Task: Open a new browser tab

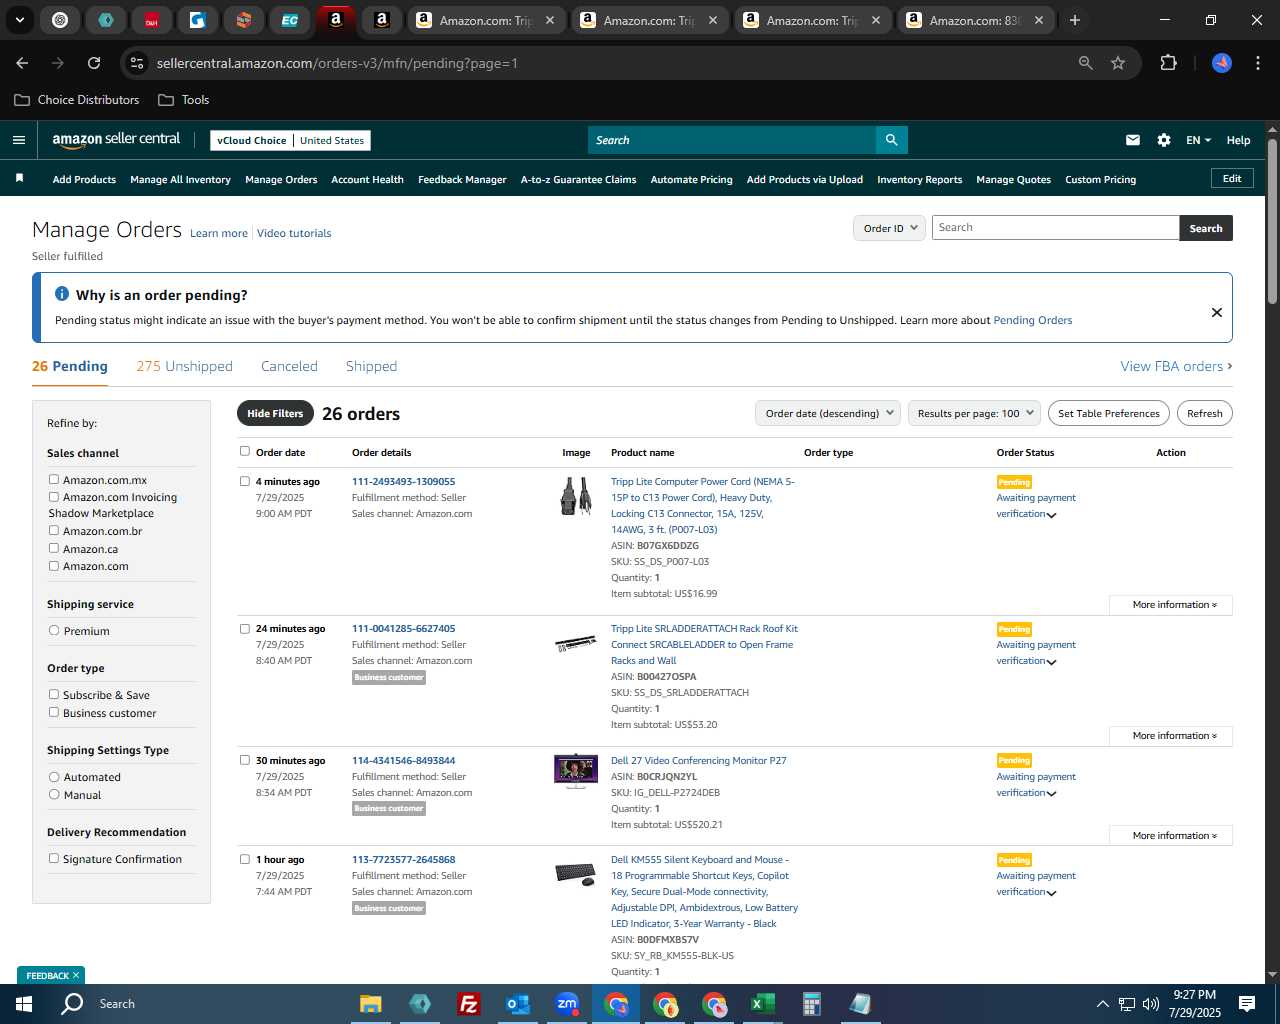Action: tap(1075, 20)
